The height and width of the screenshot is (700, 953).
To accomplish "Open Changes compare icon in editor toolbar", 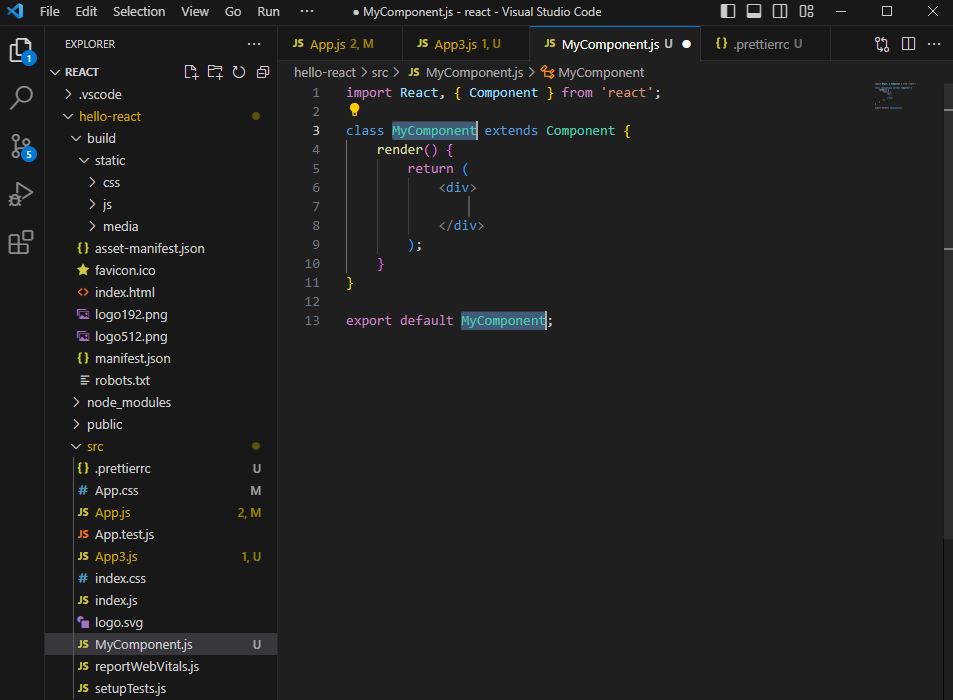I will pyautogui.click(x=882, y=44).
